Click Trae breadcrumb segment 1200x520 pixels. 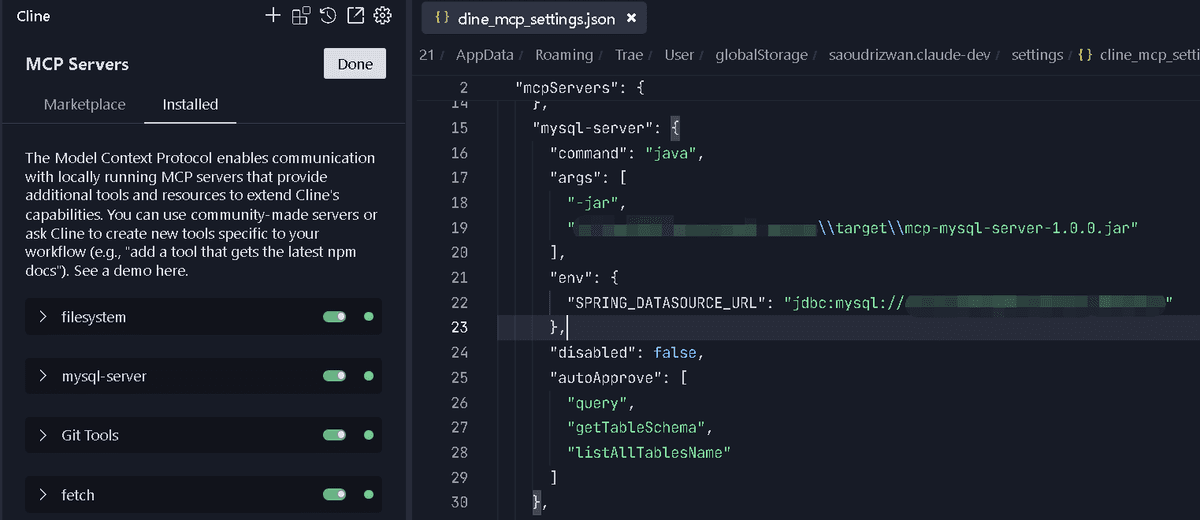tap(629, 55)
